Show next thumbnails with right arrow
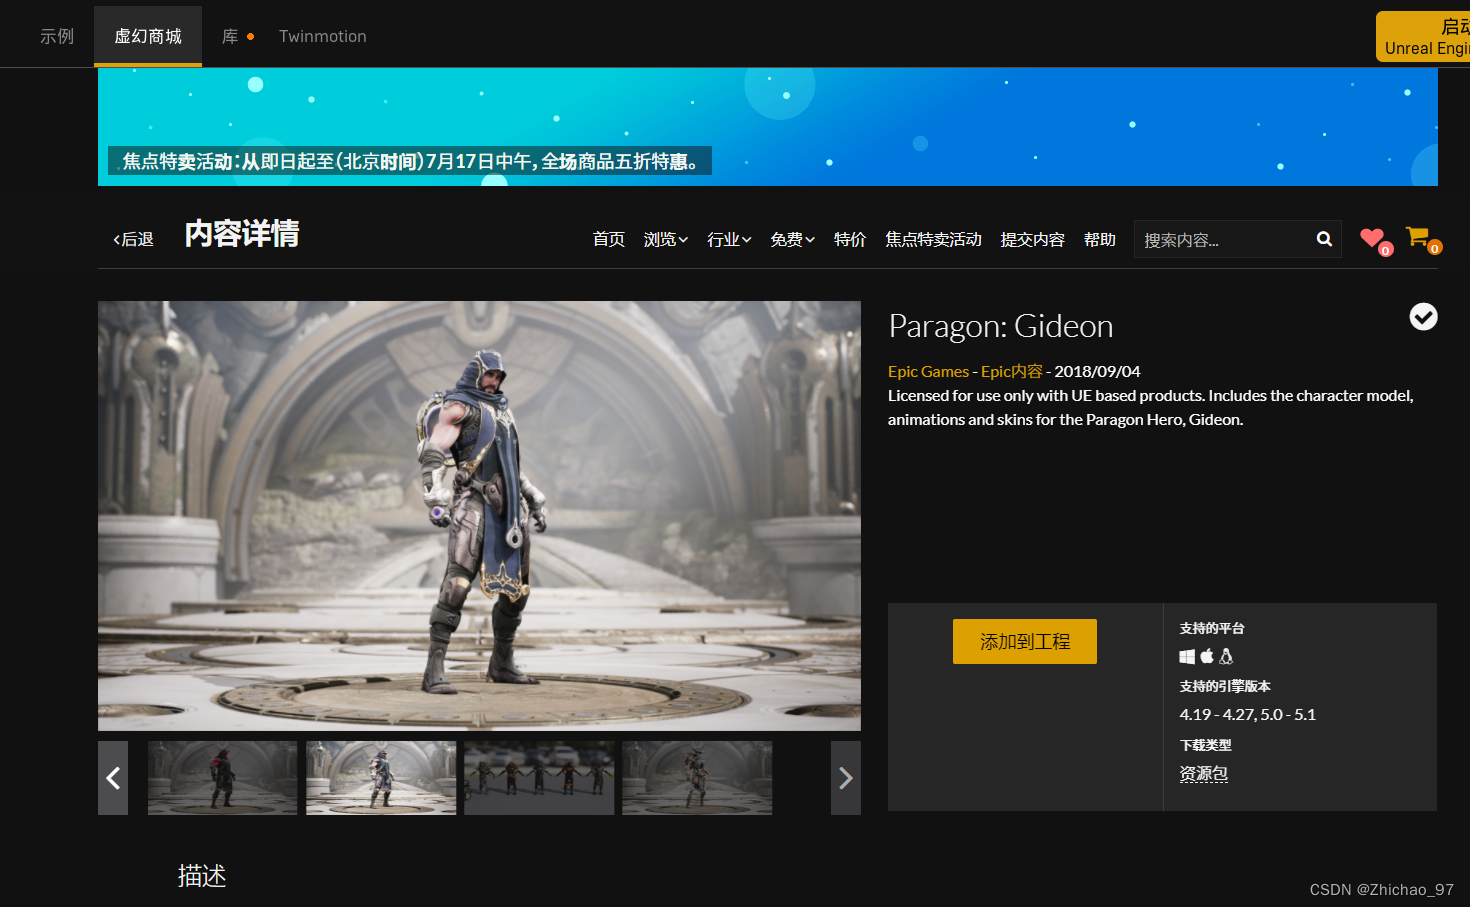The width and height of the screenshot is (1470, 907). point(846,778)
